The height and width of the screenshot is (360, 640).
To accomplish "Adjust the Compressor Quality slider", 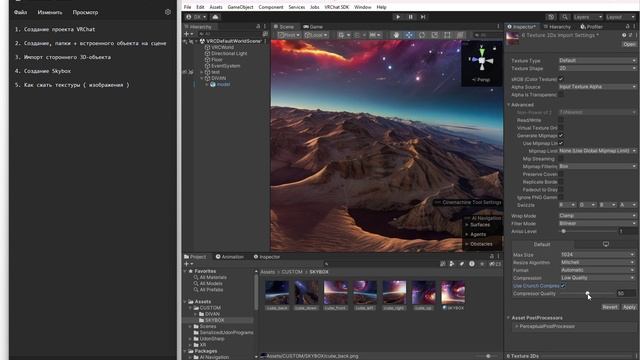I will [x=588, y=293].
